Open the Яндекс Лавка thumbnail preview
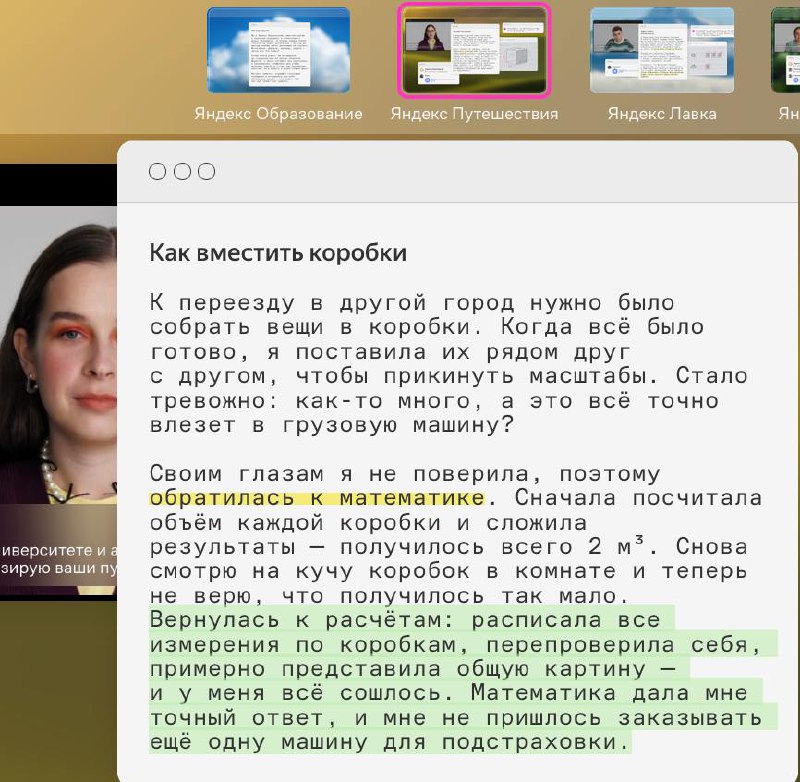The image size is (800, 782). (662, 50)
